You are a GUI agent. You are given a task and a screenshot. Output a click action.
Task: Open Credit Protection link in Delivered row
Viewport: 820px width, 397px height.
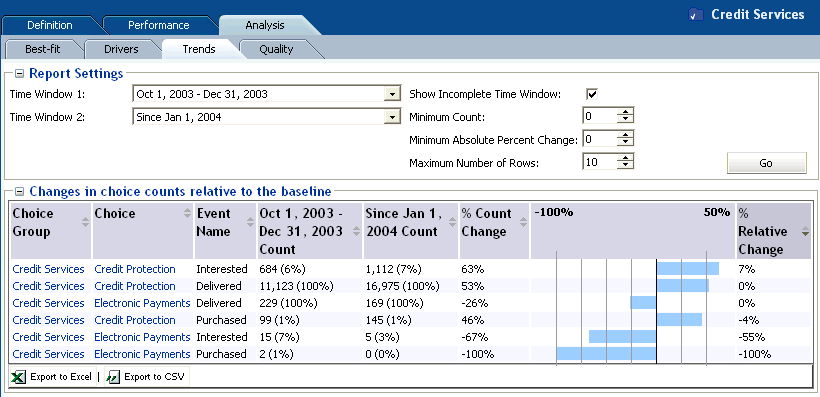click(135, 286)
